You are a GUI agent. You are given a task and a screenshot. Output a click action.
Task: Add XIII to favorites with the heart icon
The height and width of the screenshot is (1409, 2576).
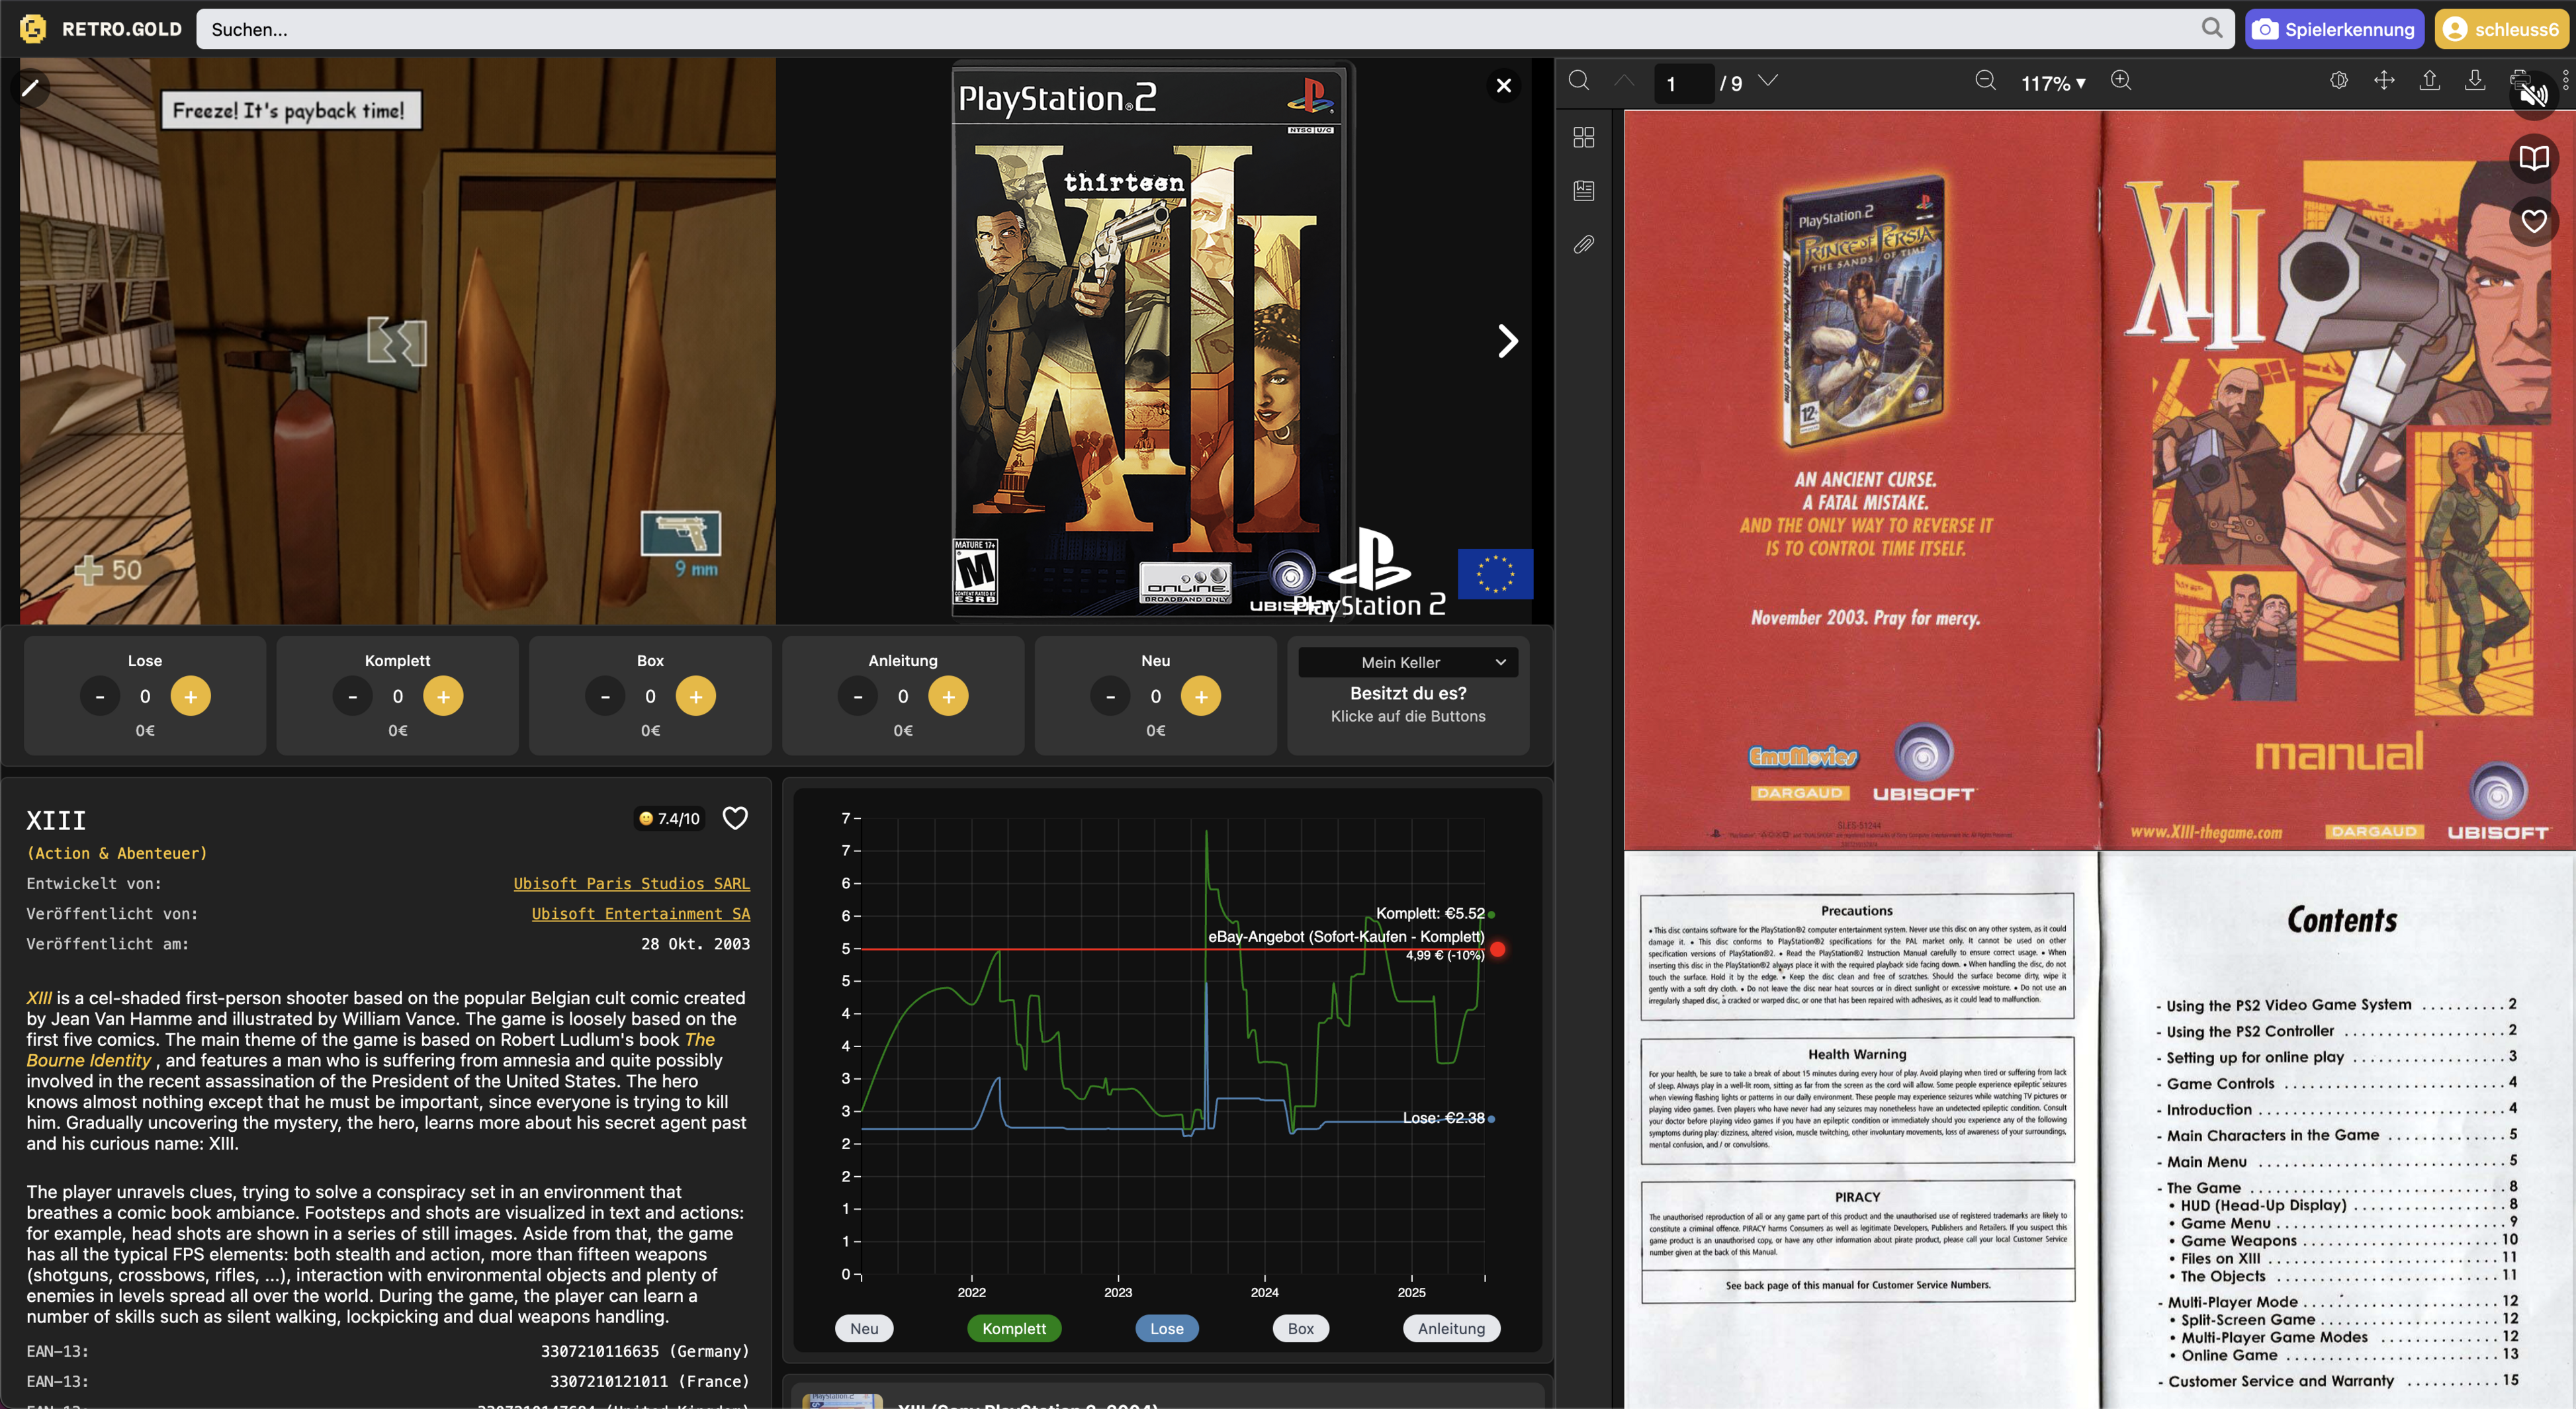735,818
